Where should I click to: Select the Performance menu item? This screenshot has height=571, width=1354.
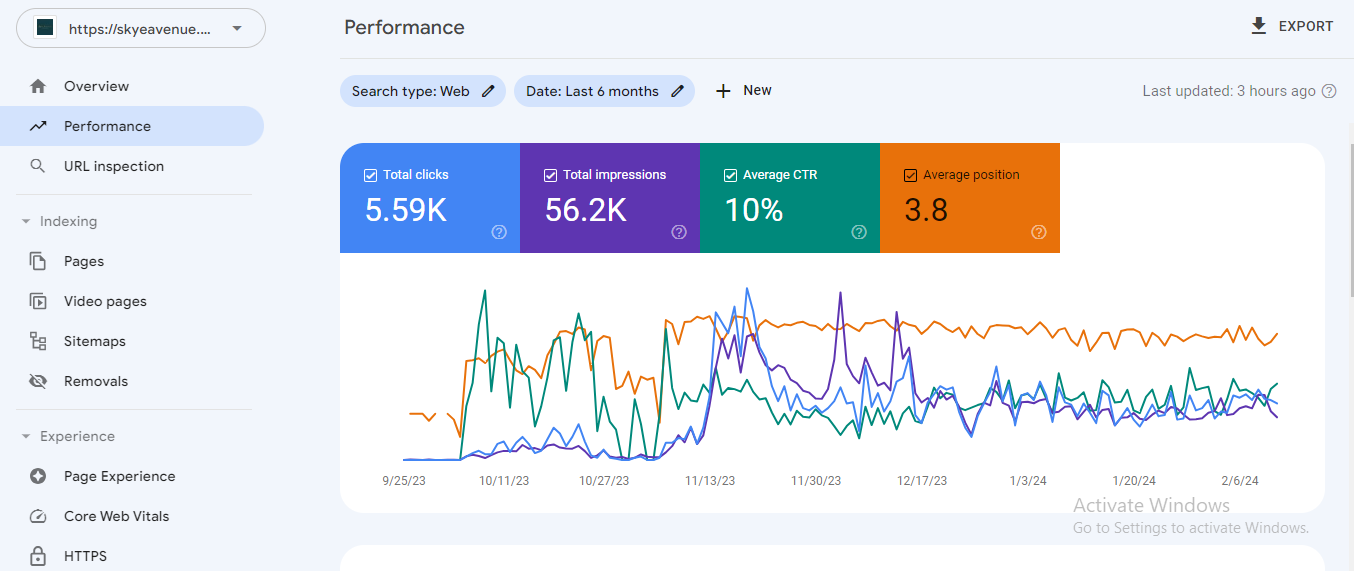(x=132, y=126)
